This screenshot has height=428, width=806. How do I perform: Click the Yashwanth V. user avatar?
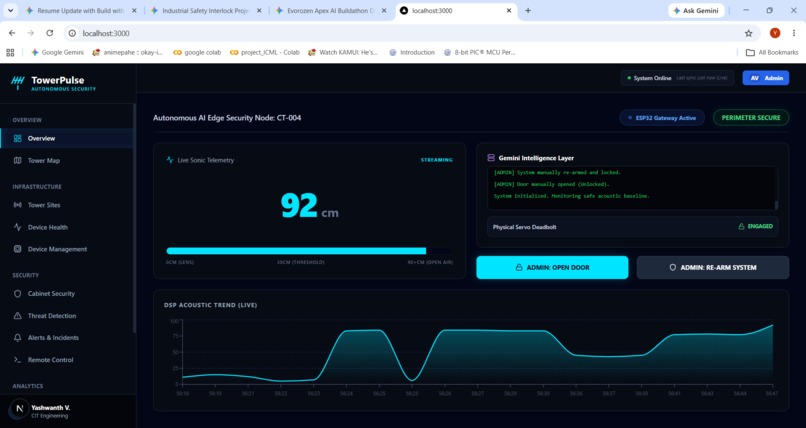(19, 409)
